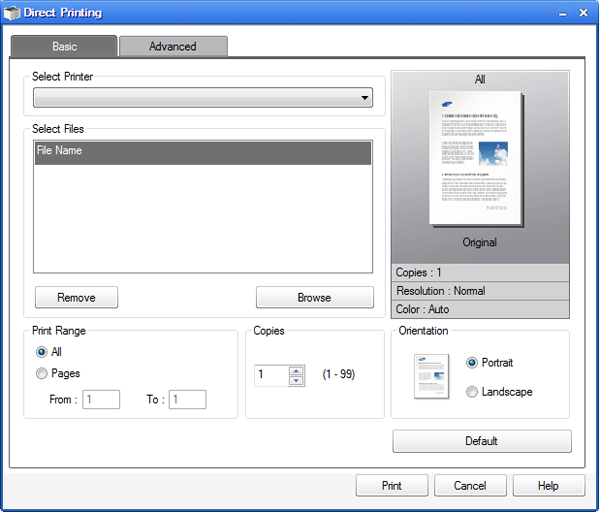This screenshot has width=600, height=512.
Task: Click the 'Copies : 1' summary row
Action: coord(480,272)
